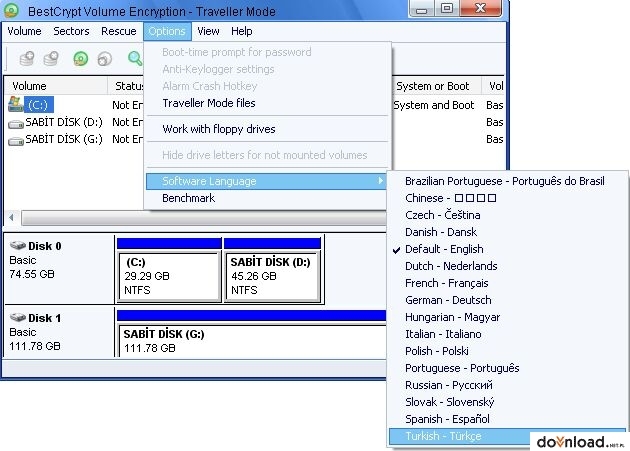Click the System or Boot column header
Viewport: 630px width, 451px height.
436,86
